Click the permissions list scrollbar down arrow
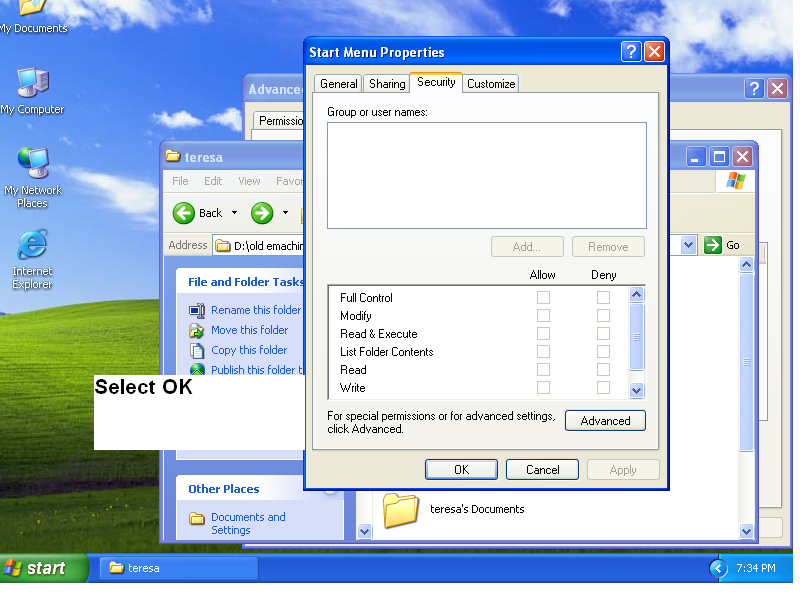This screenshot has width=800, height=600. pos(637,390)
